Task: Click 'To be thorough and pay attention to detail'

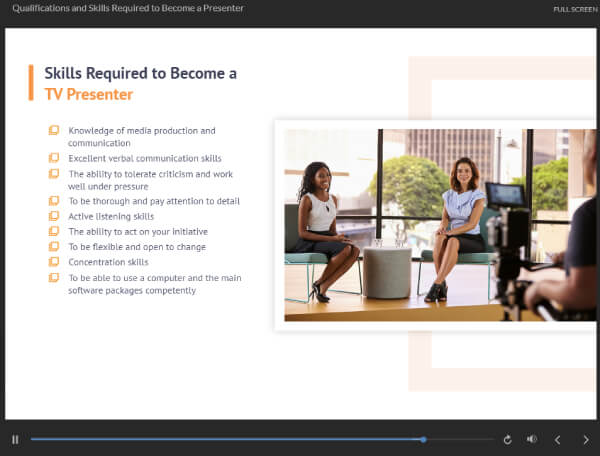Action: pyautogui.click(x=154, y=201)
